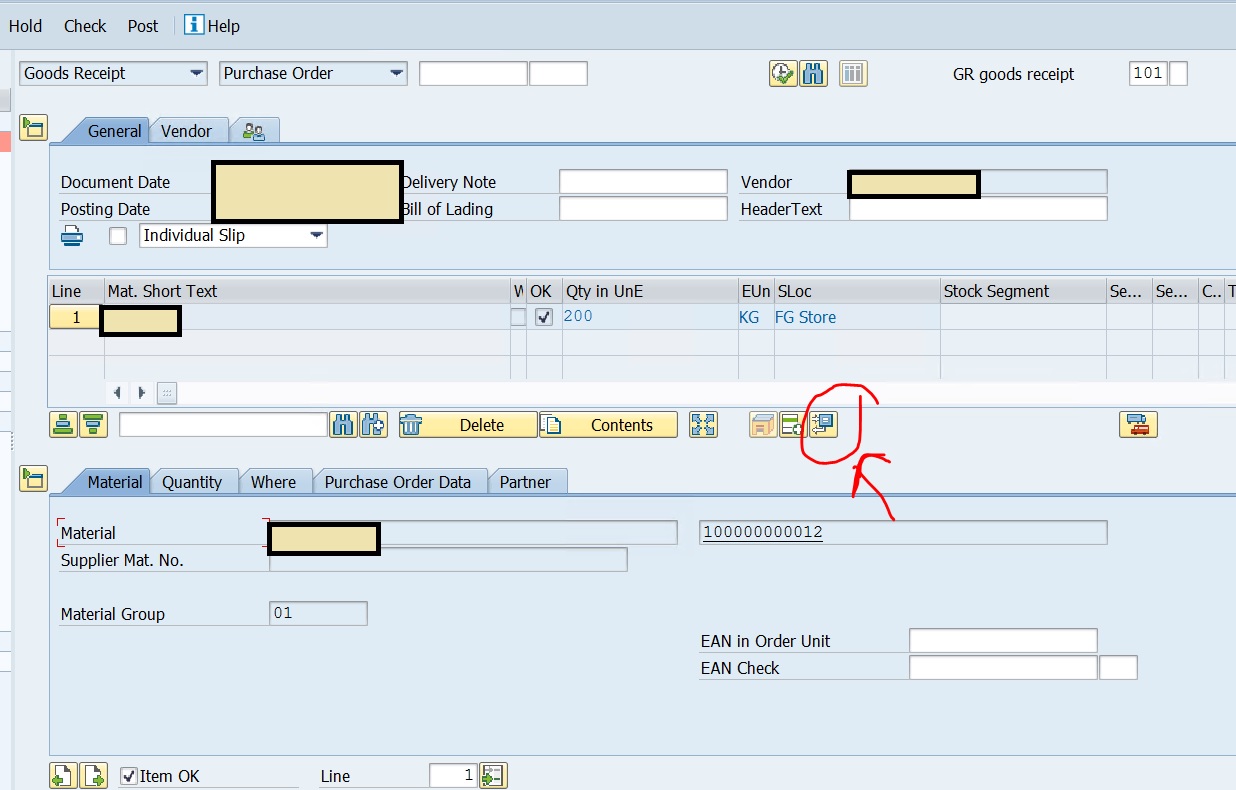1236x790 pixels.
Task: Click the printer icon under Posting Date
Action: click(x=72, y=236)
